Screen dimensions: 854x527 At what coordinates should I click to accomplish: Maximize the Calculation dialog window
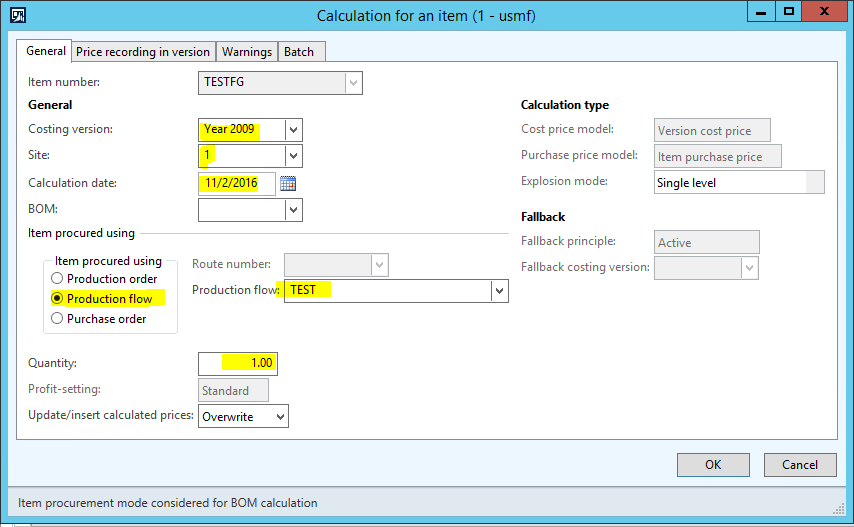[x=789, y=12]
